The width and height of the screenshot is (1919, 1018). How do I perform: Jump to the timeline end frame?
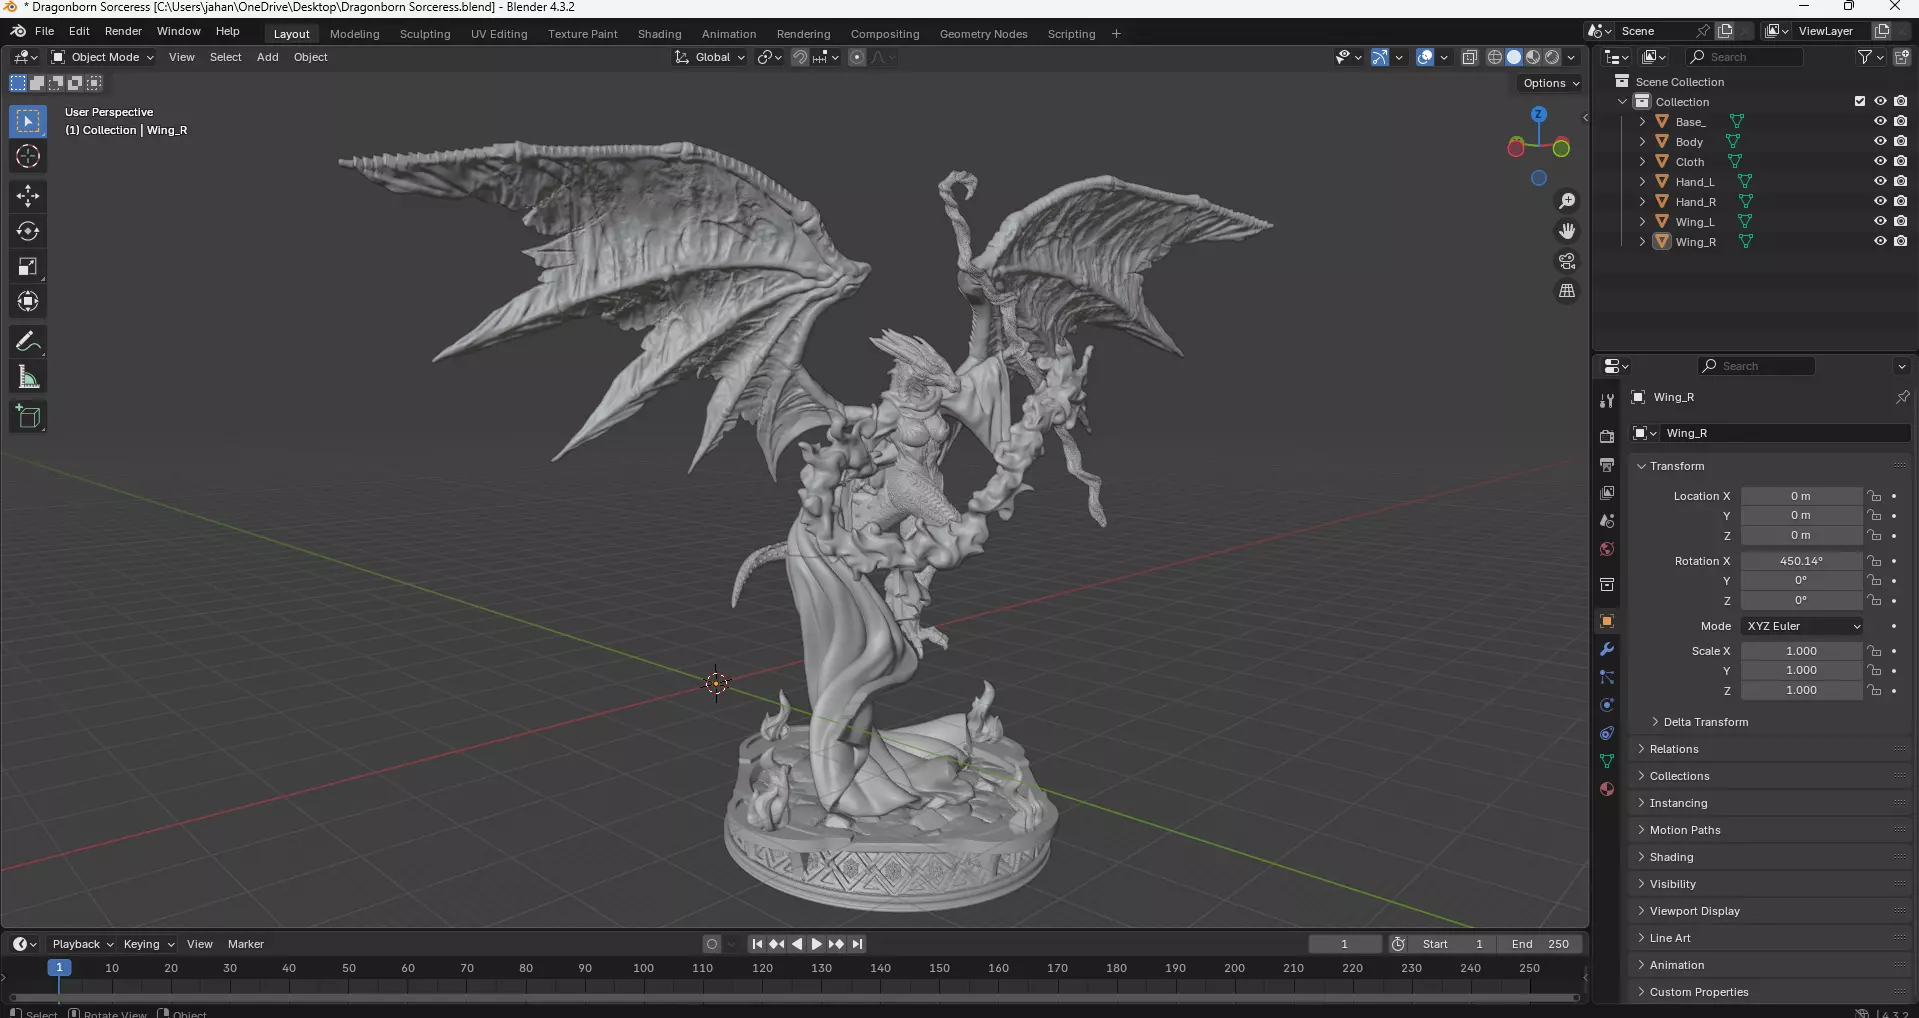click(x=857, y=944)
